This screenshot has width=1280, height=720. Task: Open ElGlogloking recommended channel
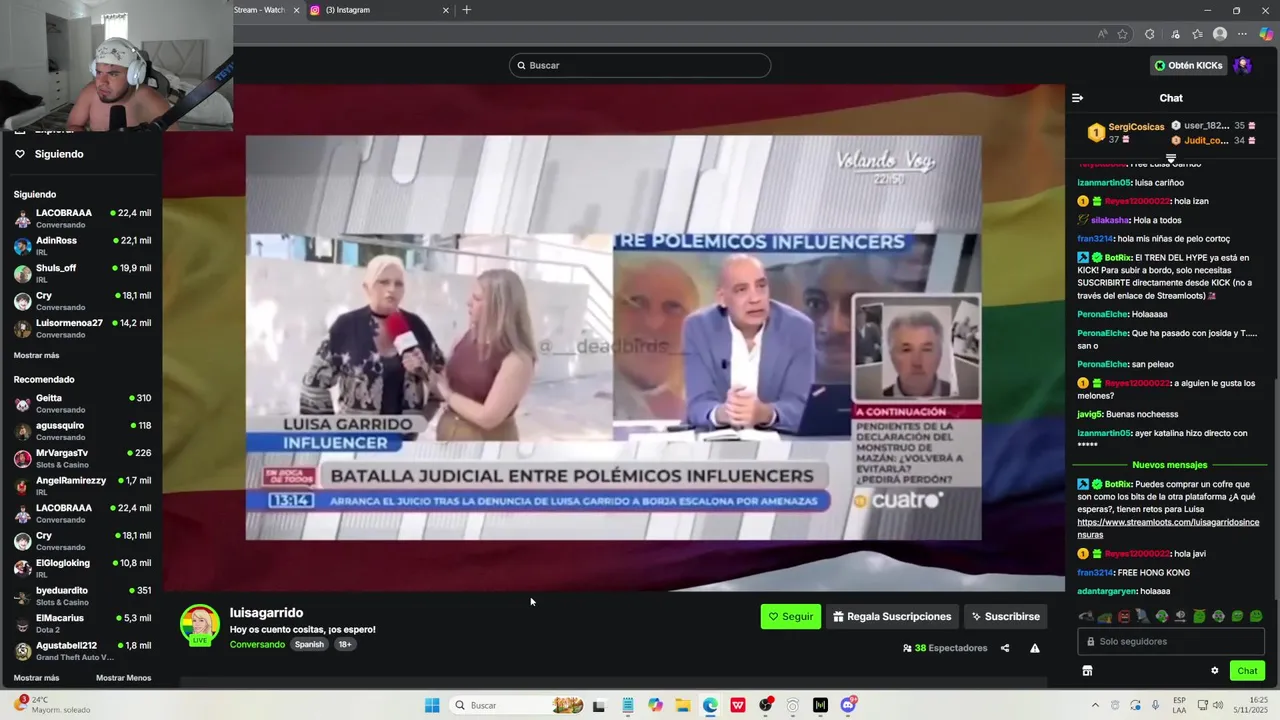82,568
